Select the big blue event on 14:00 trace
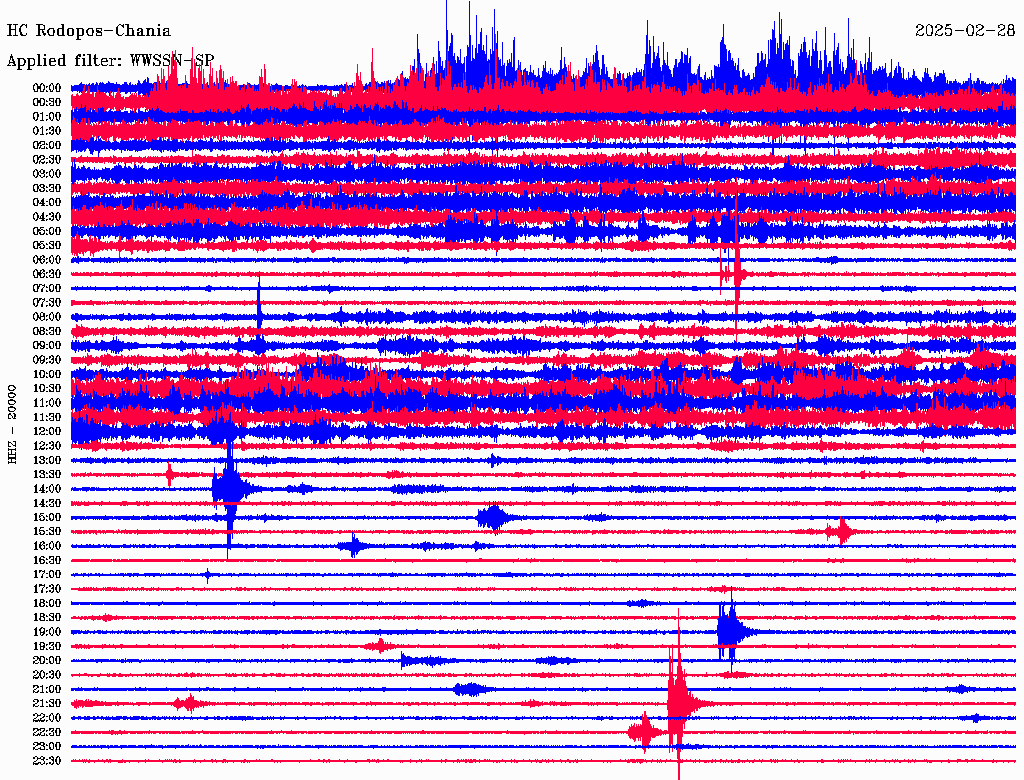The height and width of the screenshot is (780, 1024). click(x=229, y=488)
